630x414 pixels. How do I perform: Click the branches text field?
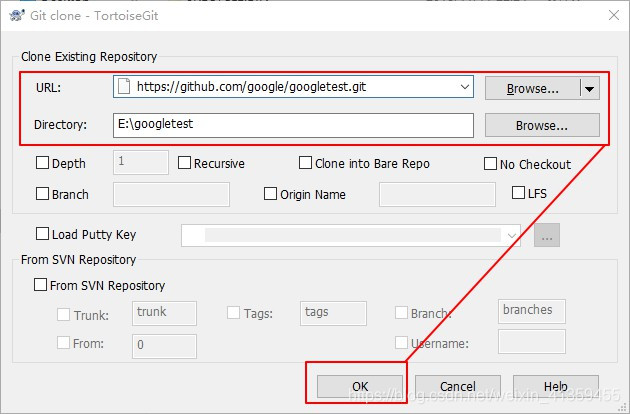coord(532,311)
